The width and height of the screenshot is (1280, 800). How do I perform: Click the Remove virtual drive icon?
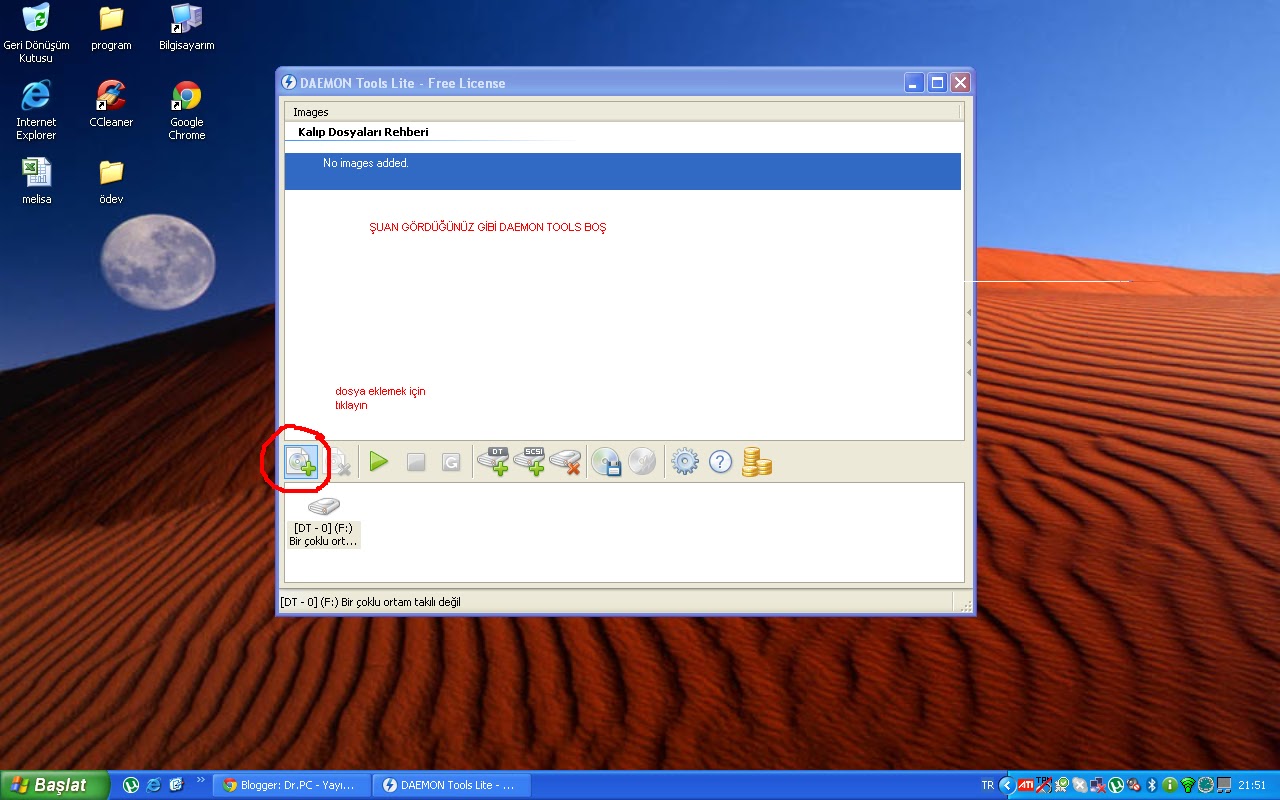pyautogui.click(x=565, y=461)
